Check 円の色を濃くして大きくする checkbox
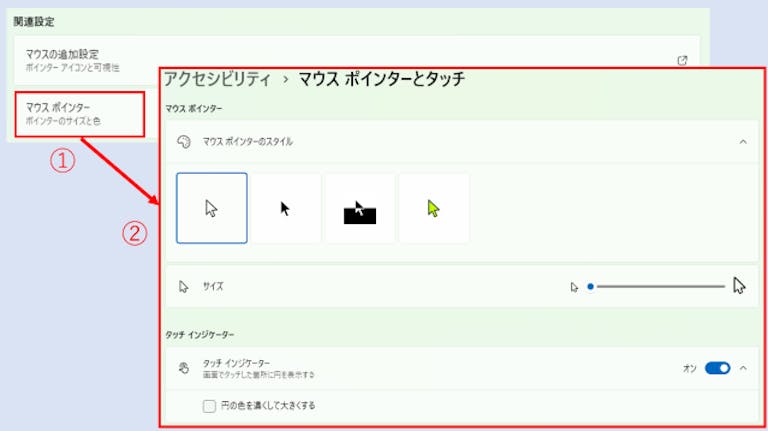 (x=209, y=406)
